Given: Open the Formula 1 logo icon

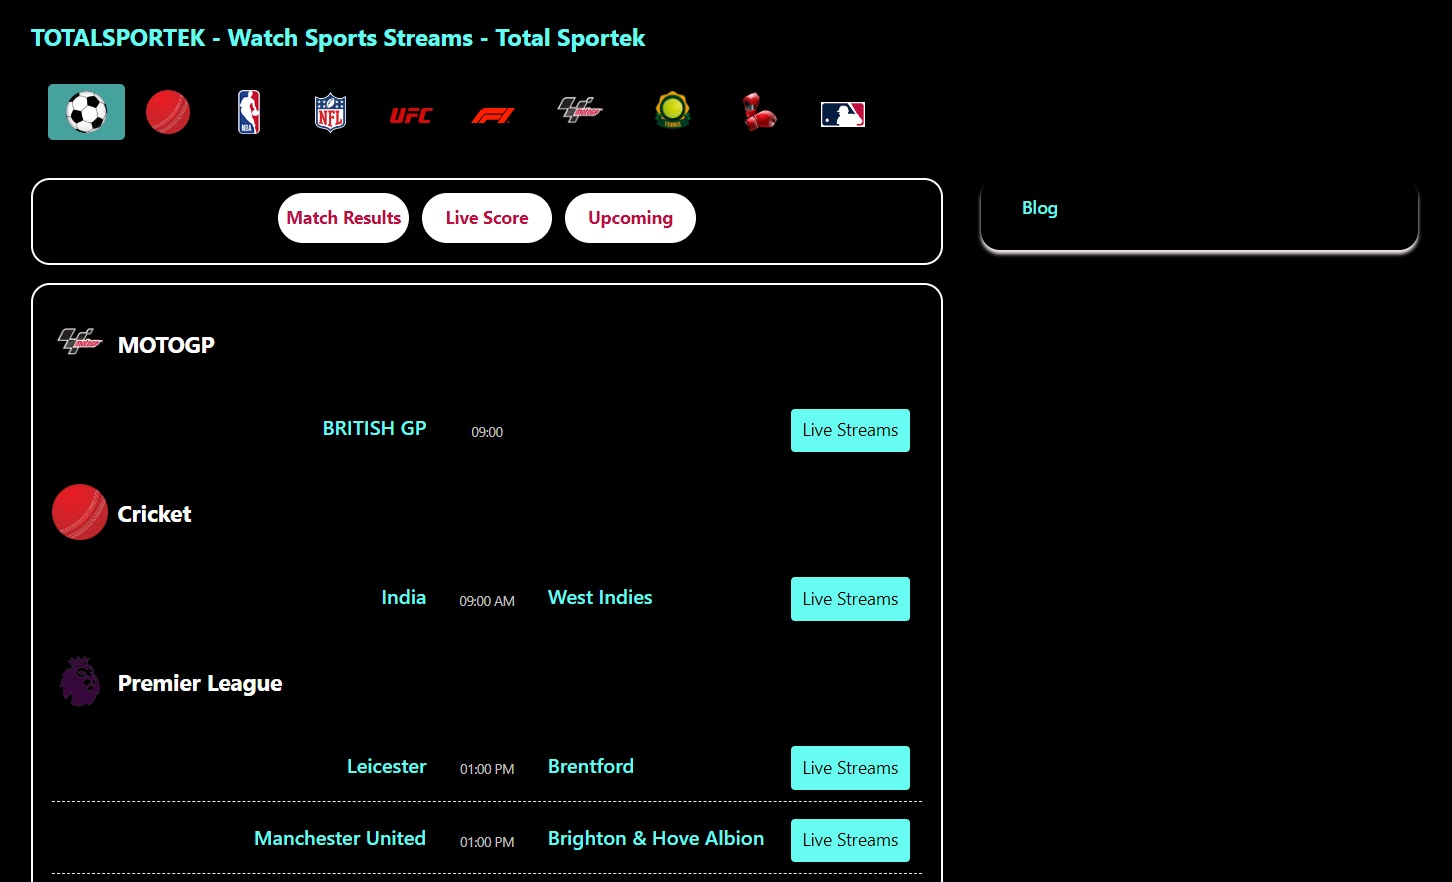Looking at the screenshot, I should pyautogui.click(x=492, y=116).
